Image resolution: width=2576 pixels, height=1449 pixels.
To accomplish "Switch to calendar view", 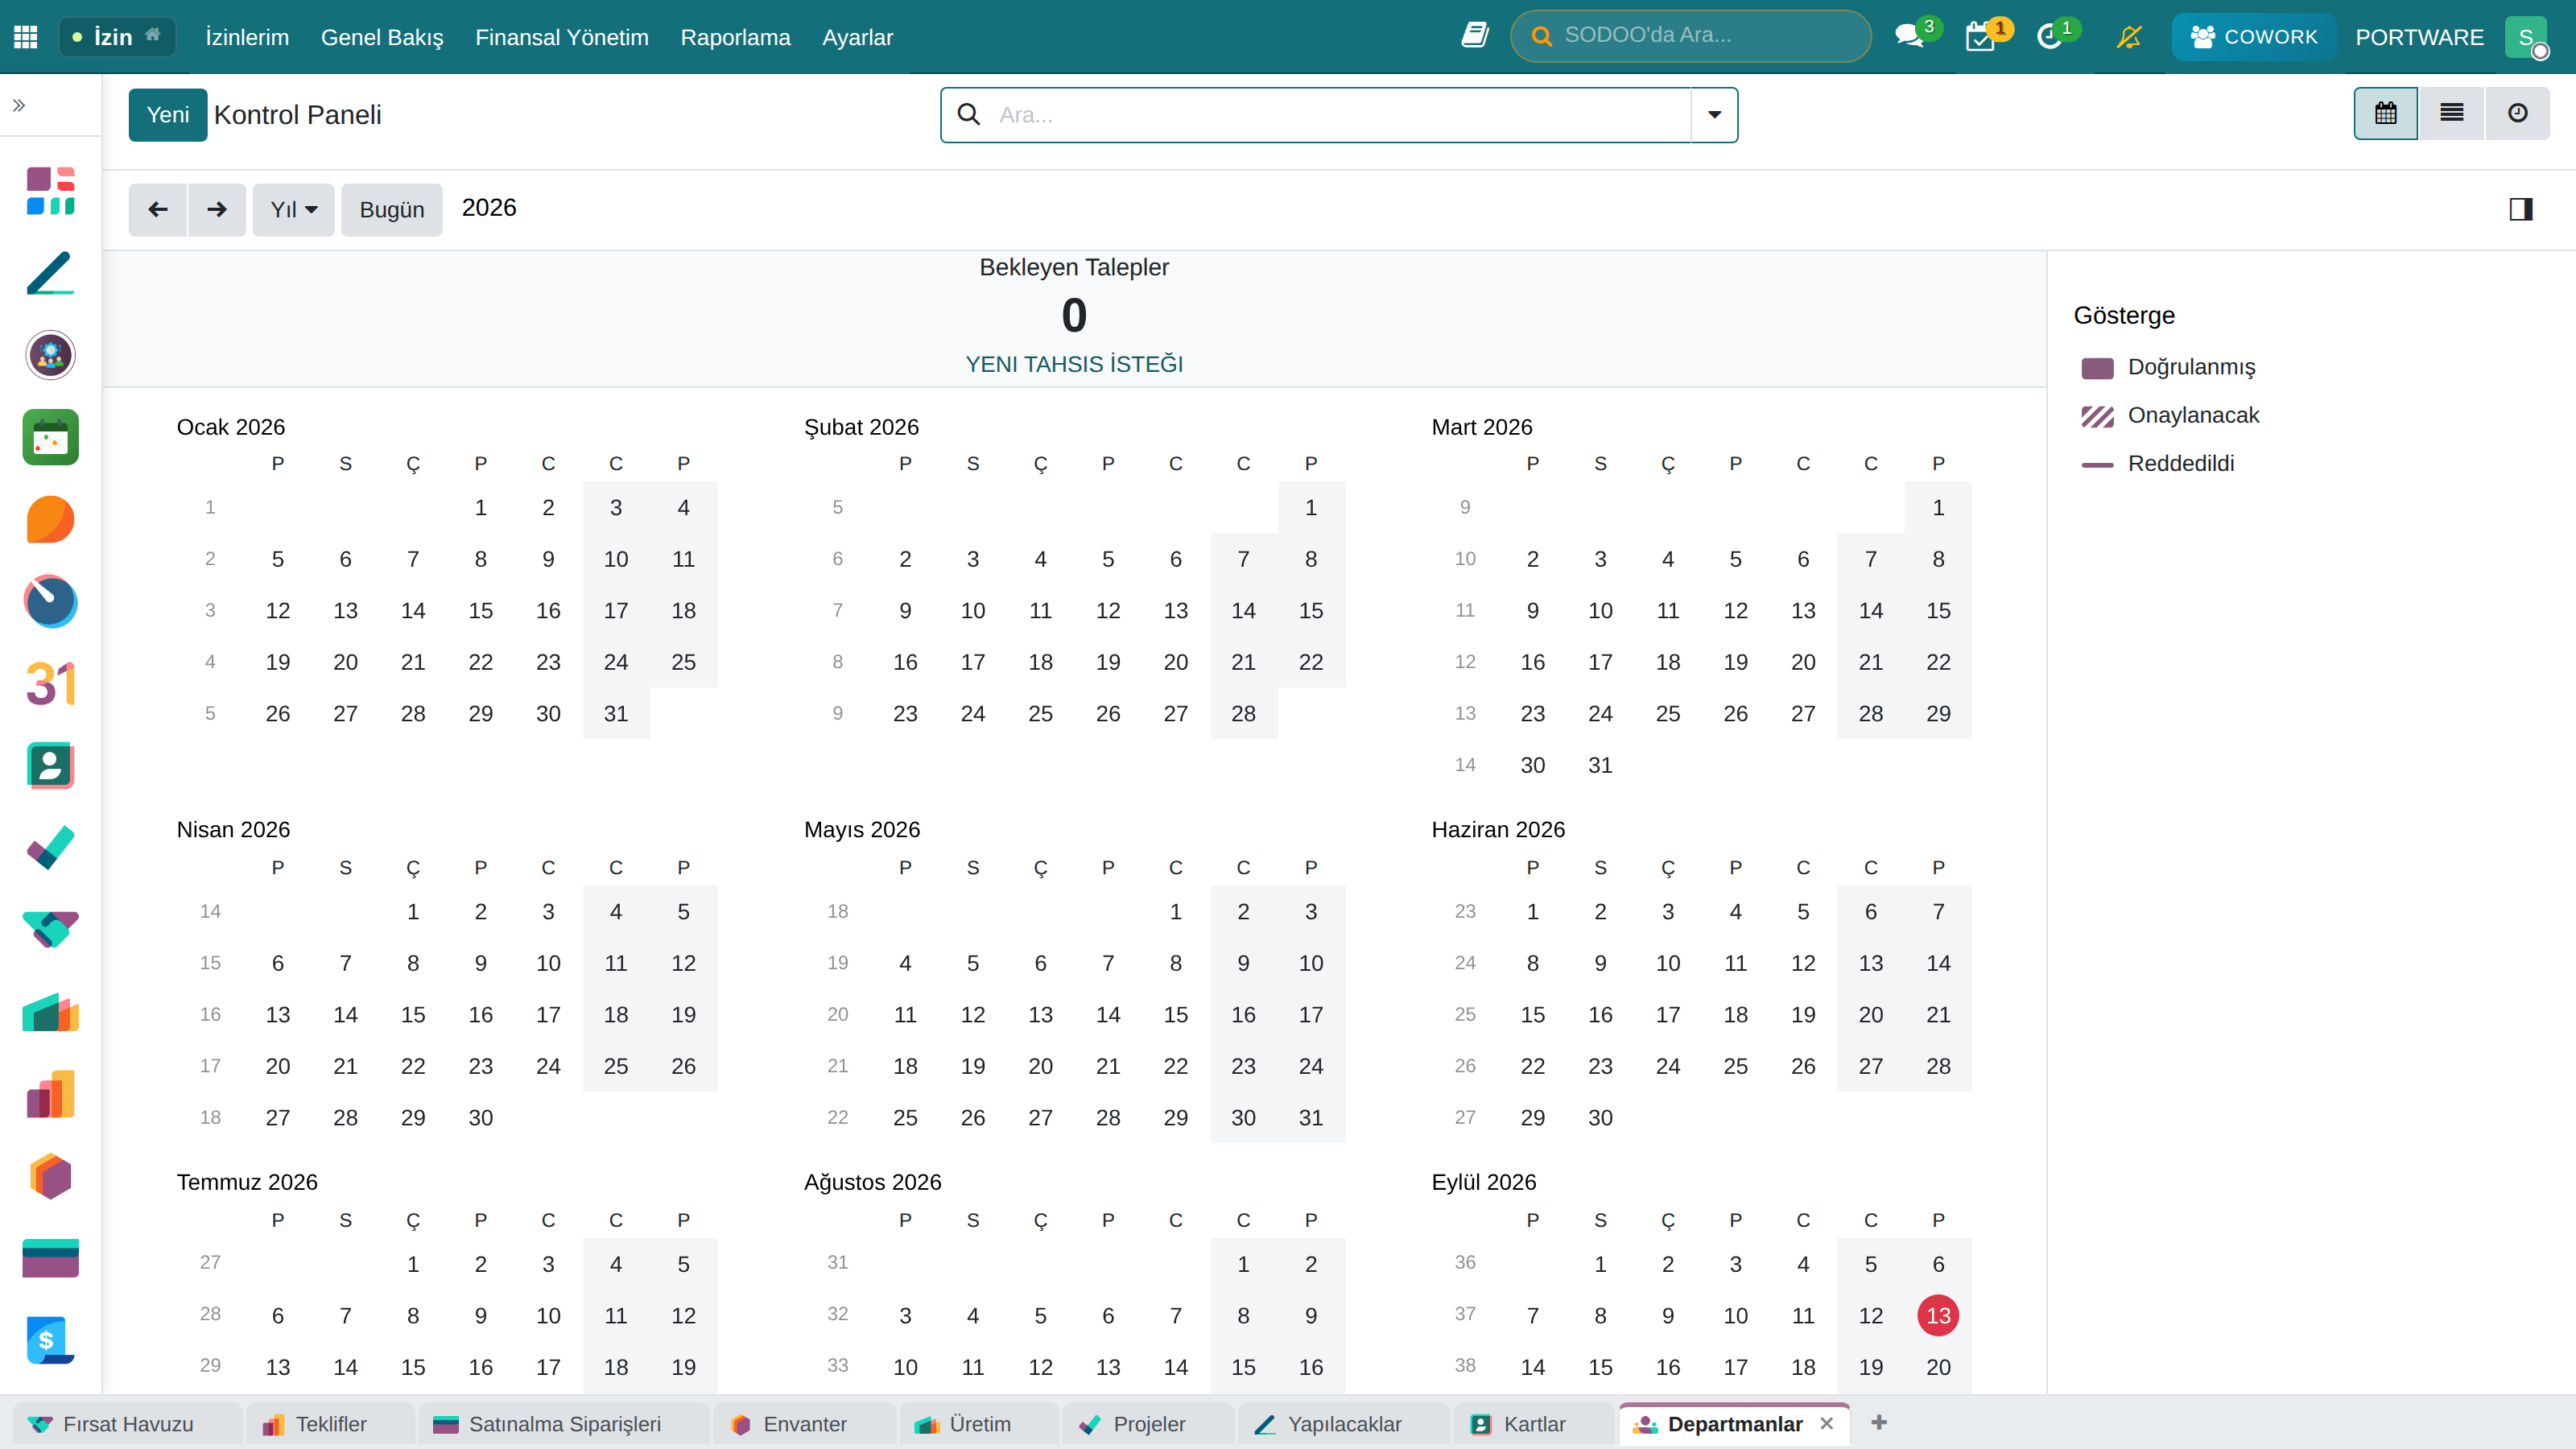I will 2386,113.
